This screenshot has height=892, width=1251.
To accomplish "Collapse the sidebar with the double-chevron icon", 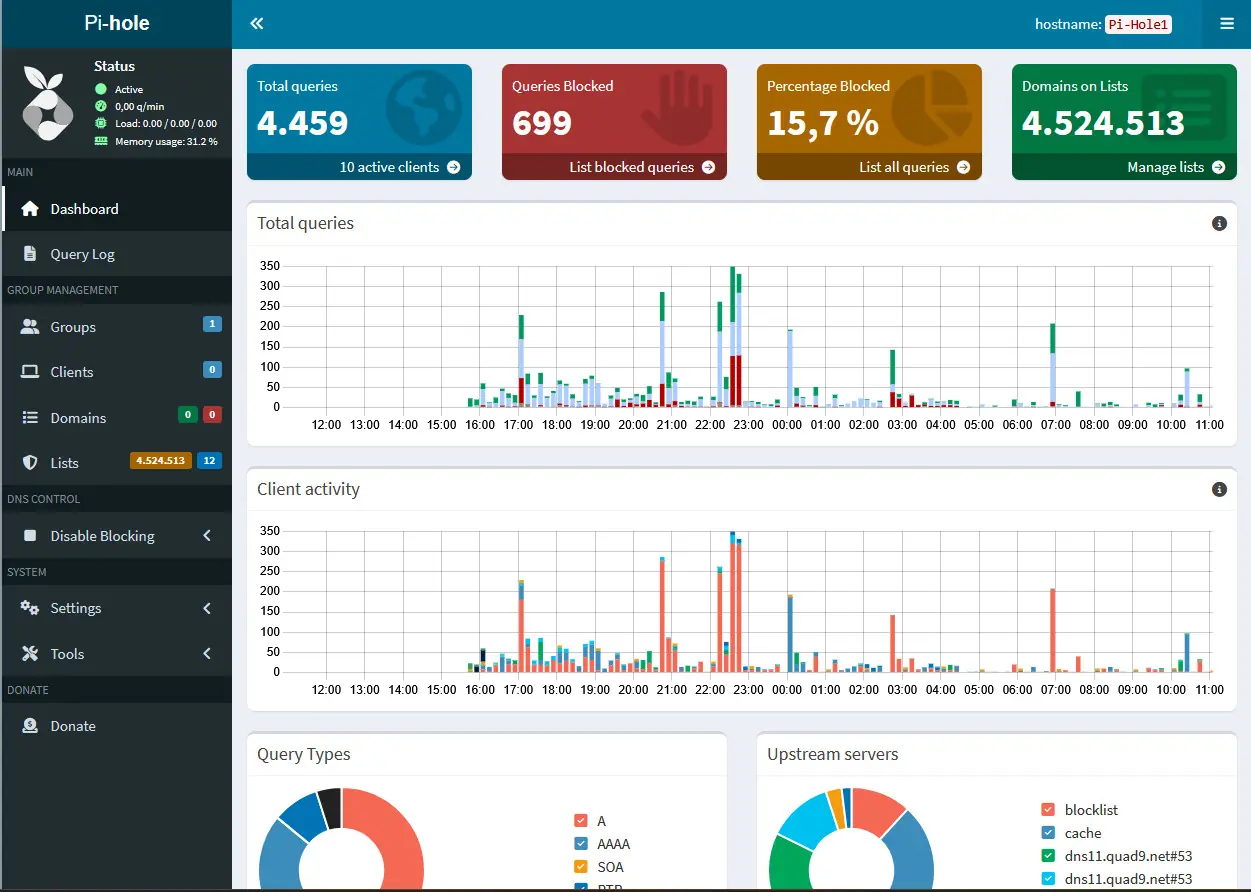I will 257,24.
